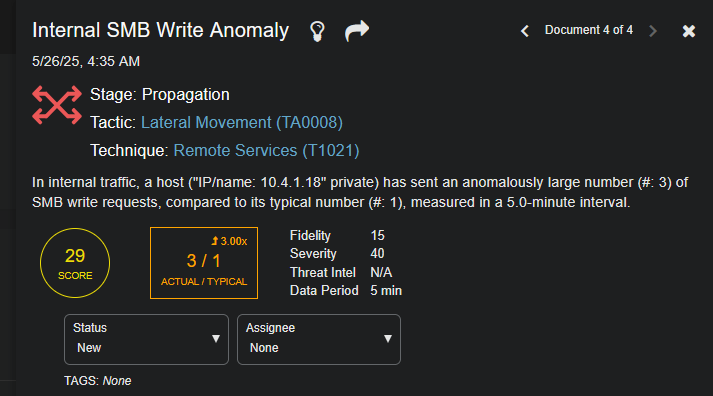Click the Internal SMB Write Anomaly title
713x396 pixels.
(x=161, y=30)
